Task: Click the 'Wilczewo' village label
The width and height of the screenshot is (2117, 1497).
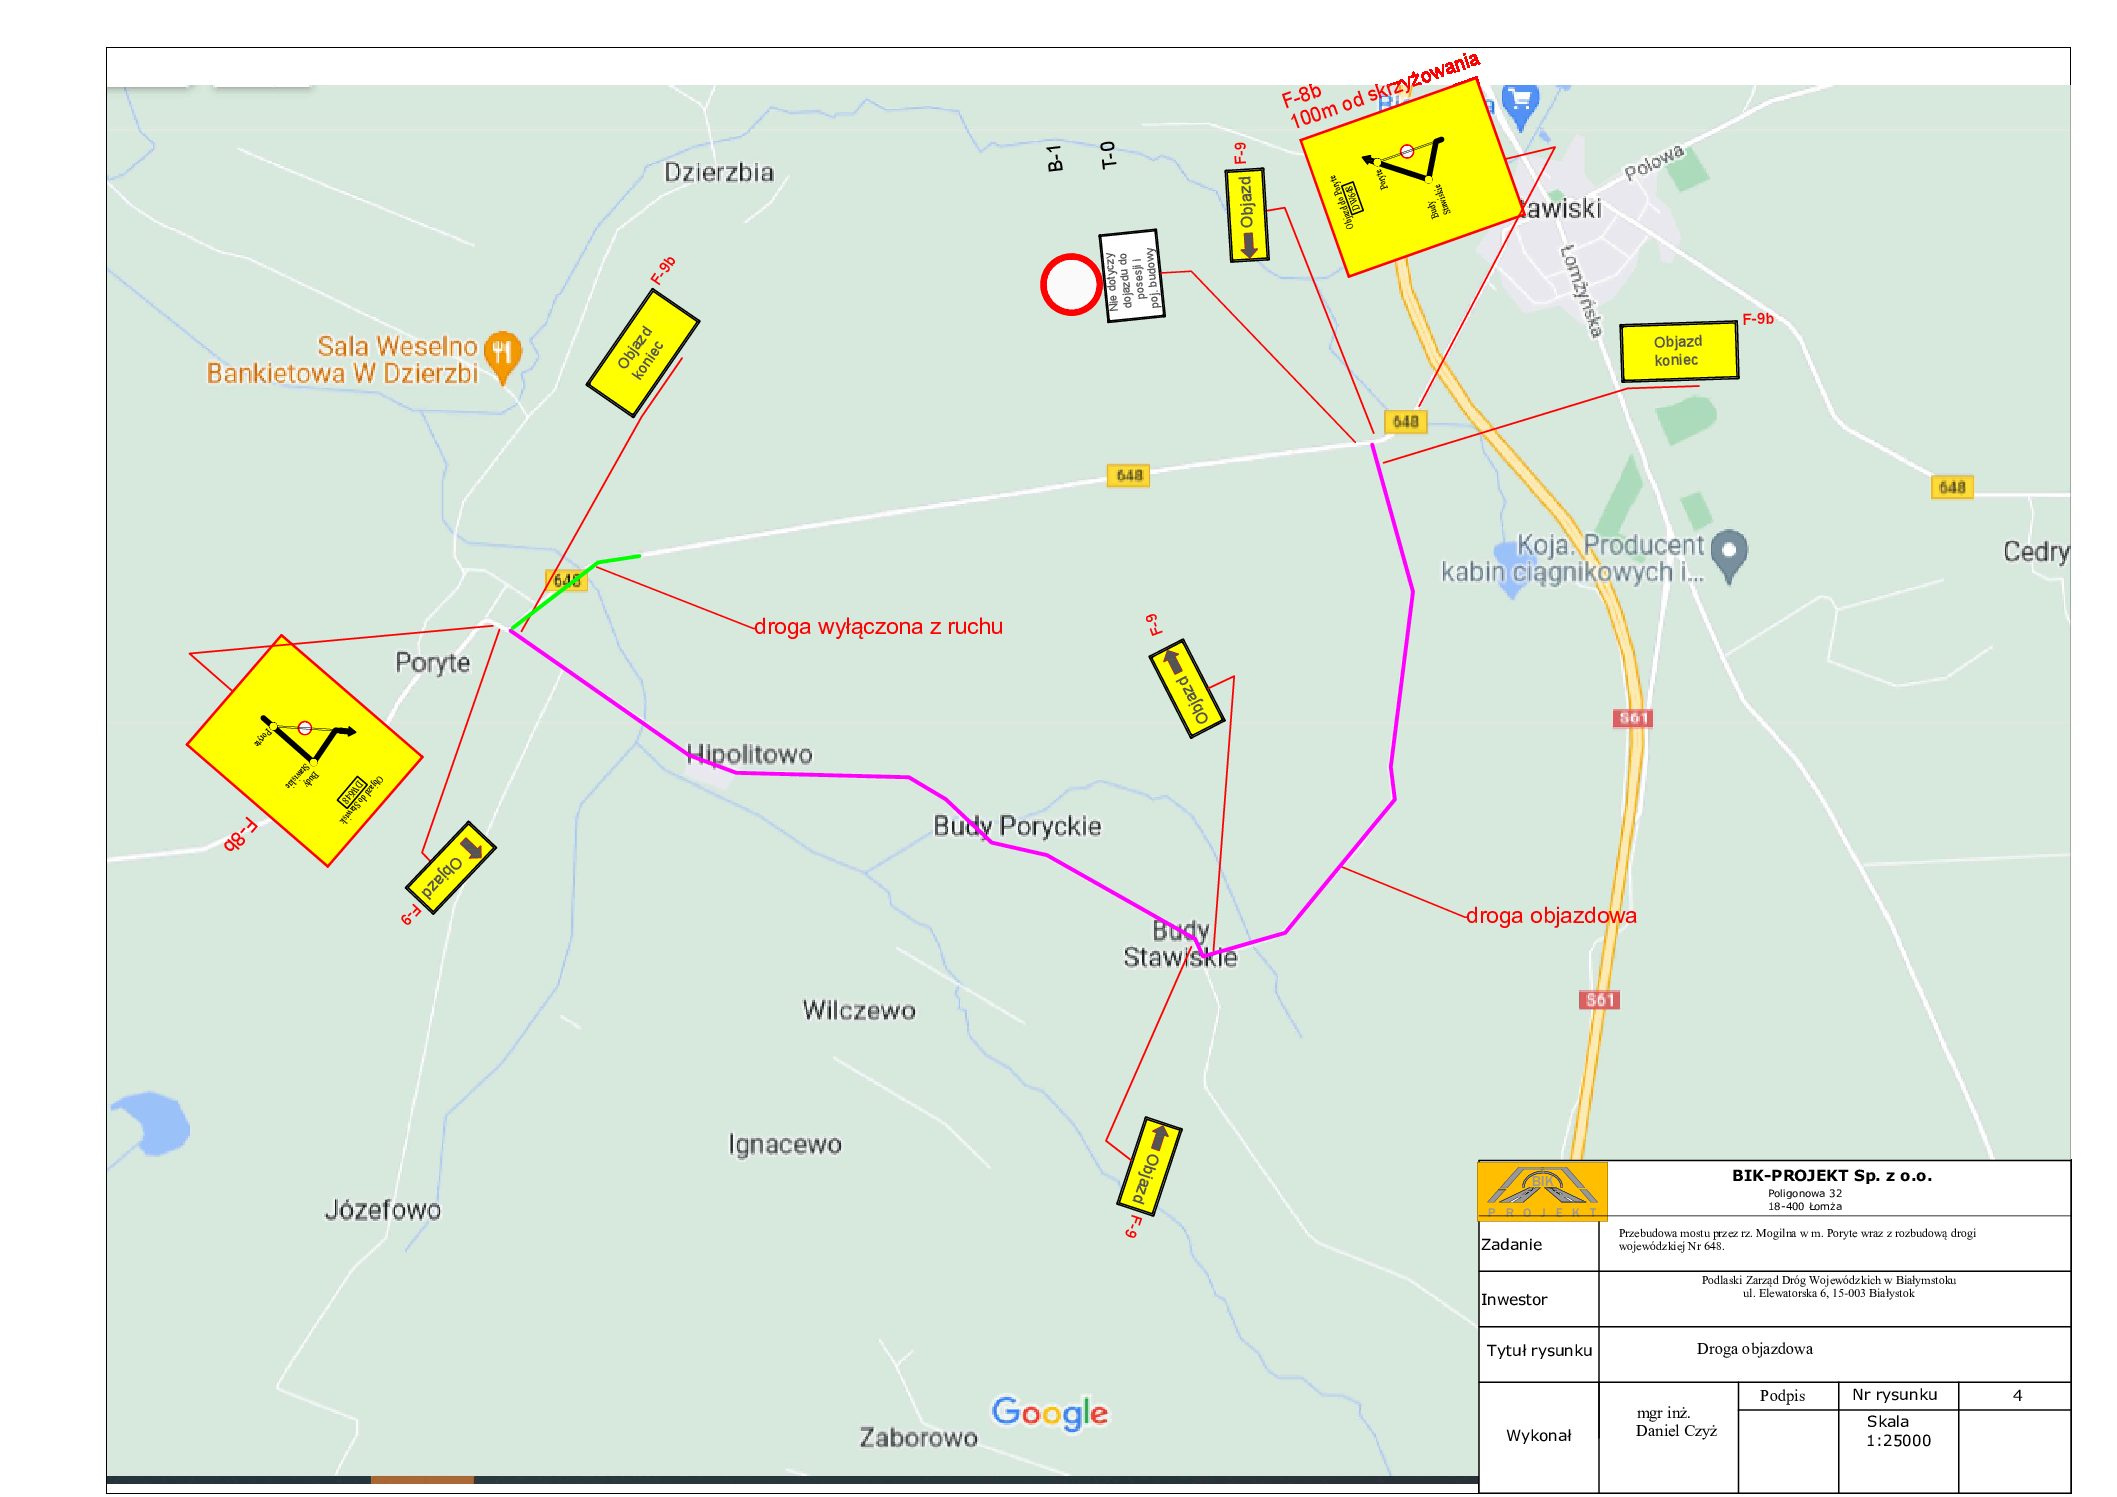Action: [859, 1010]
